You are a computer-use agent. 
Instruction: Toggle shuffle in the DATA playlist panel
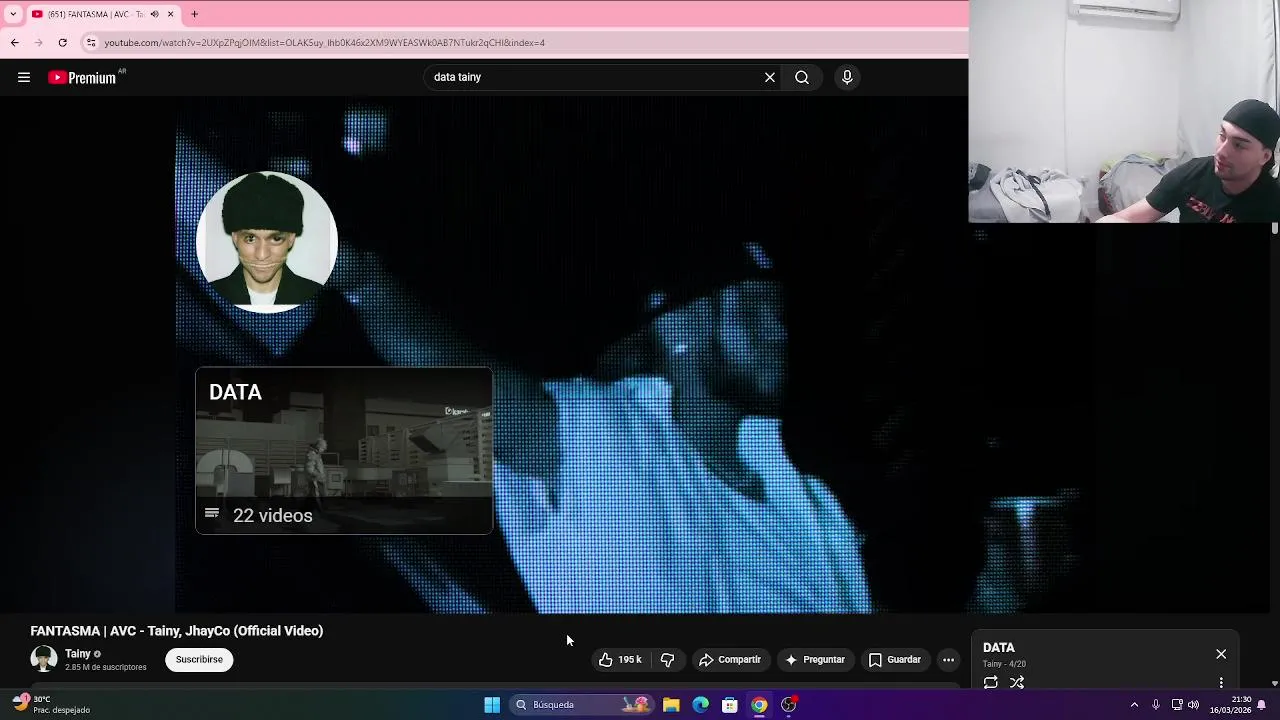(1017, 682)
